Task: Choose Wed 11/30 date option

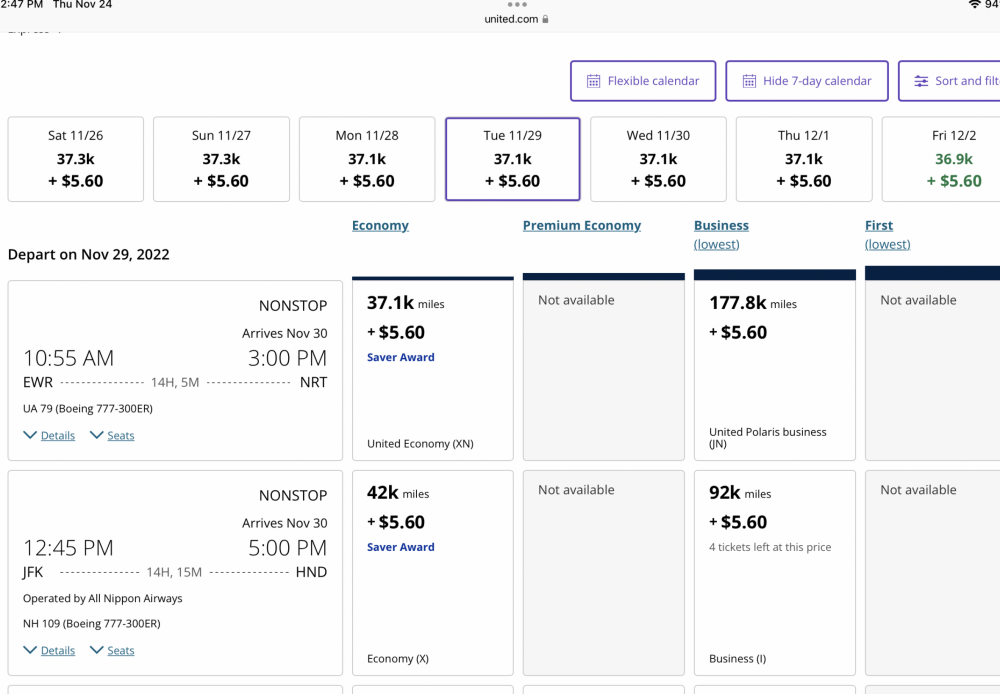Action: [x=658, y=159]
